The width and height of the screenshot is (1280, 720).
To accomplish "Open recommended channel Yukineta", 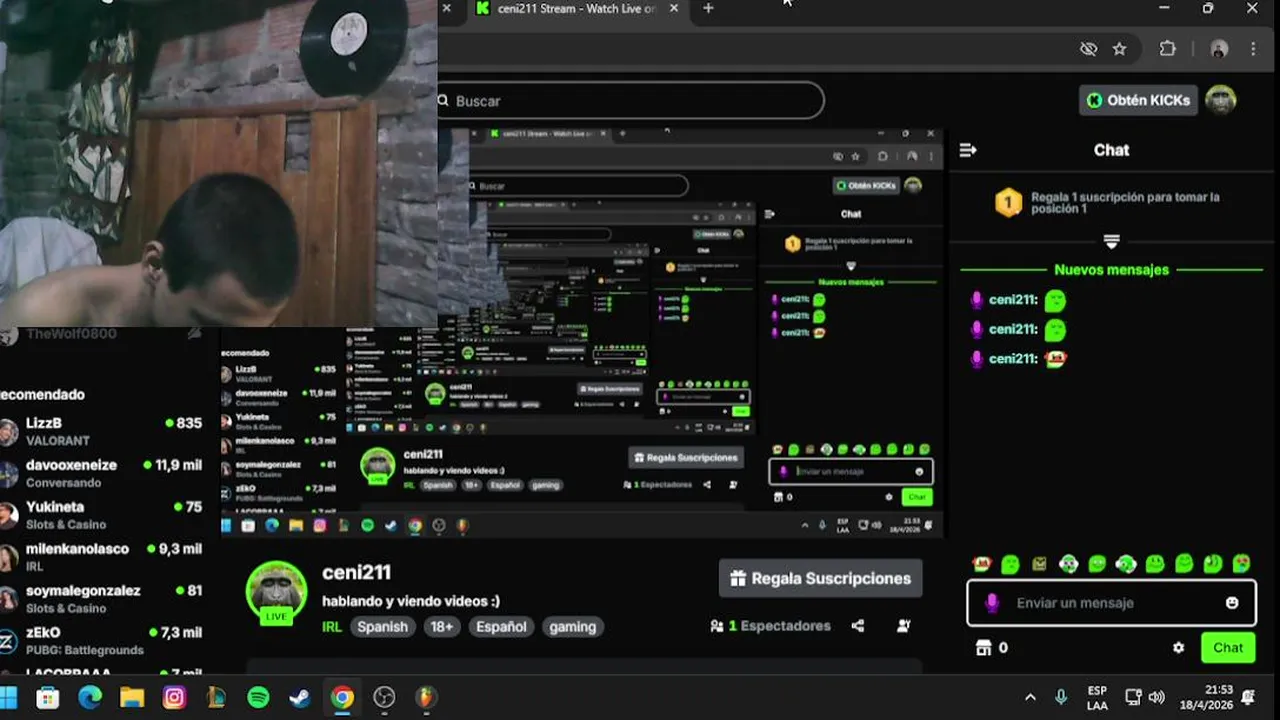I will click(x=100, y=515).
